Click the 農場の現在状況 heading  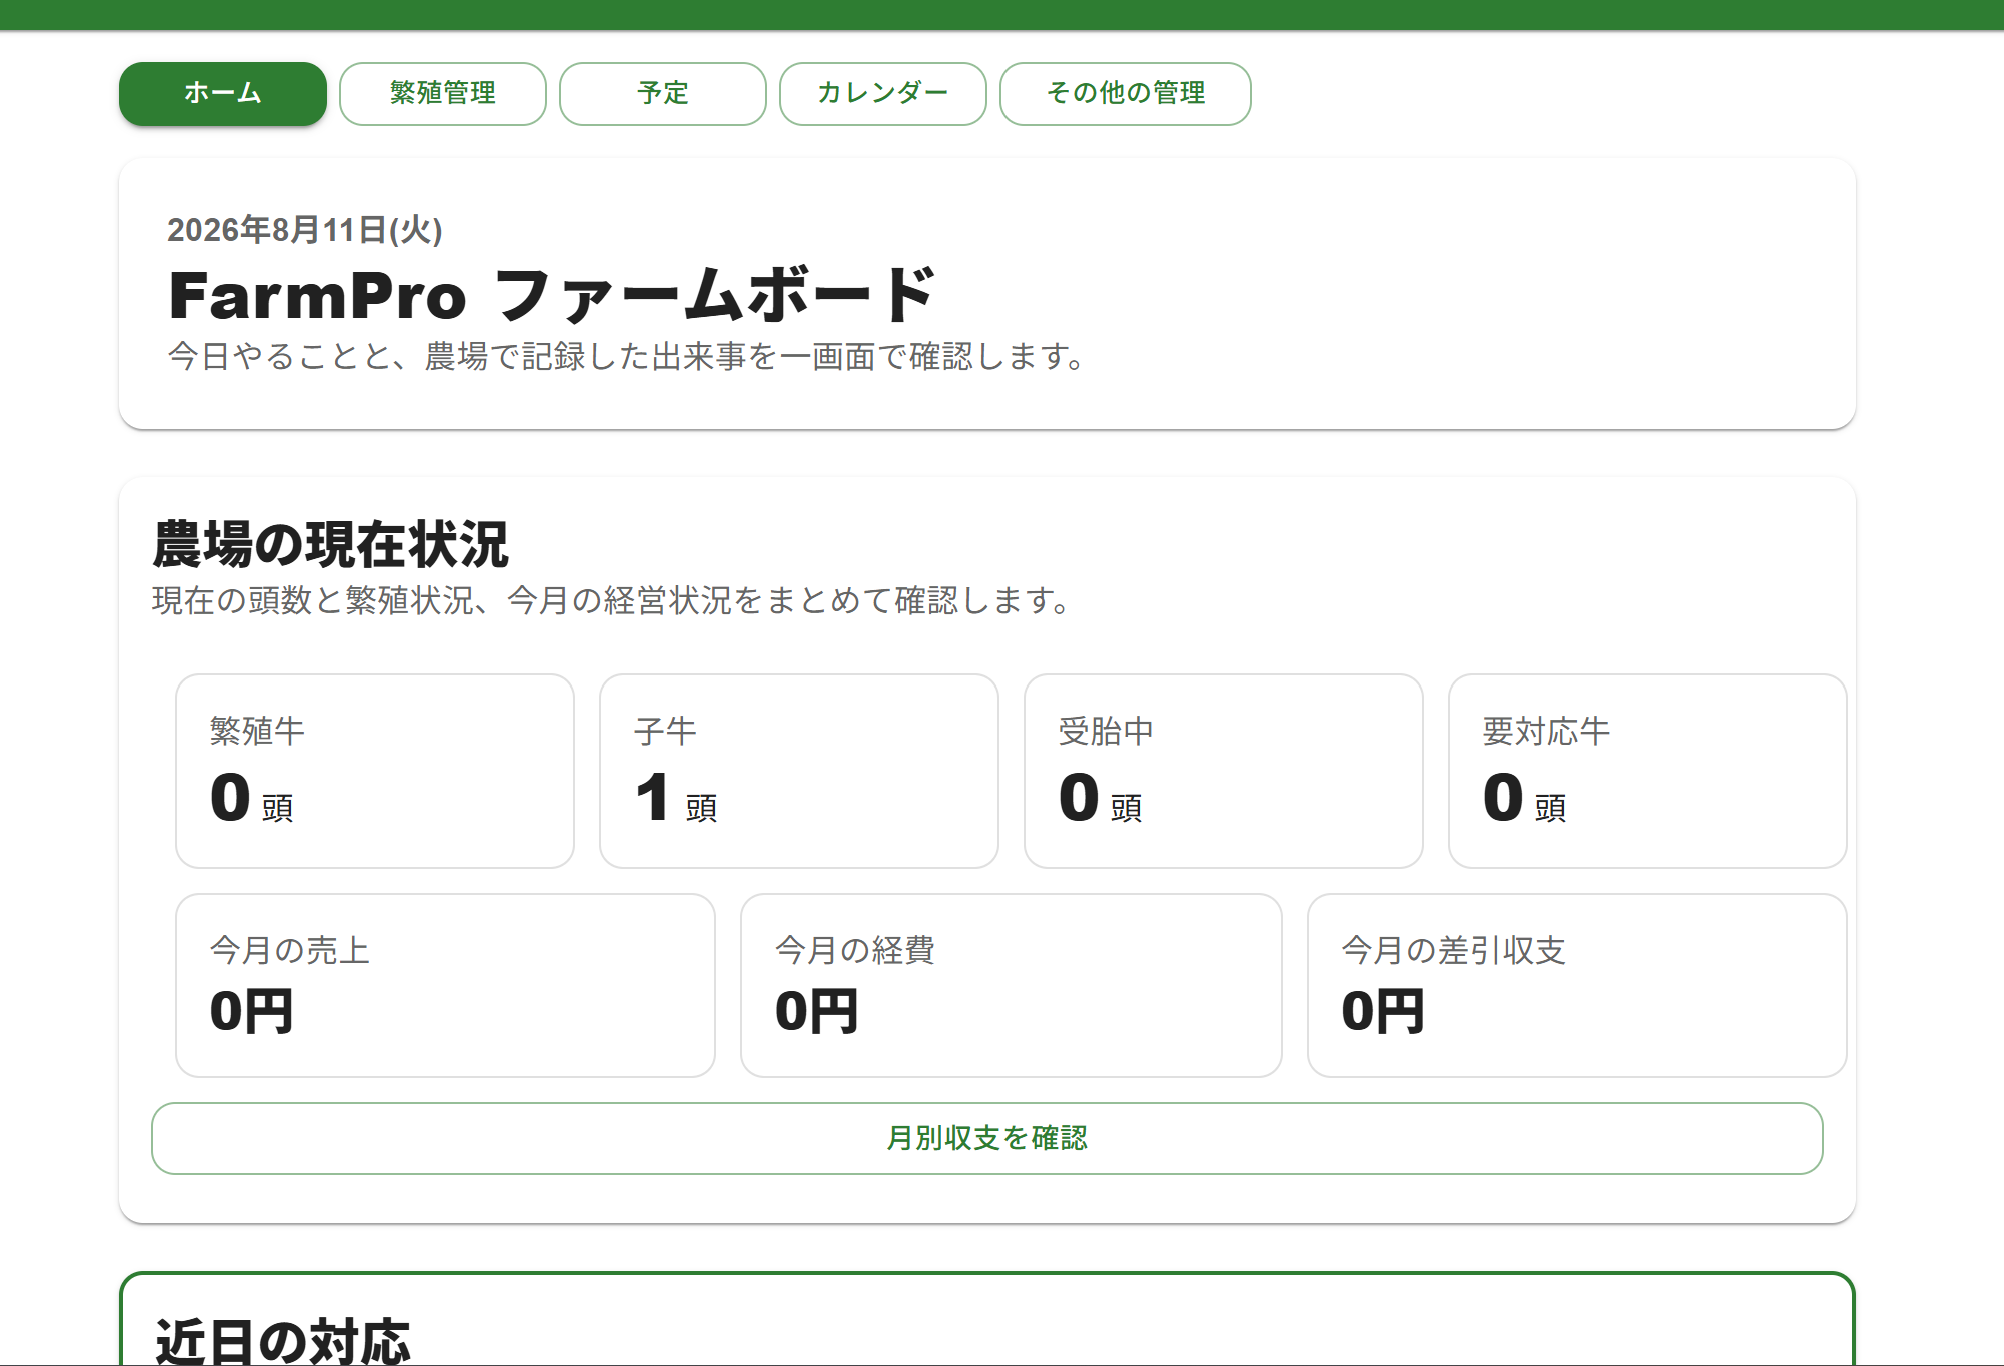[330, 545]
